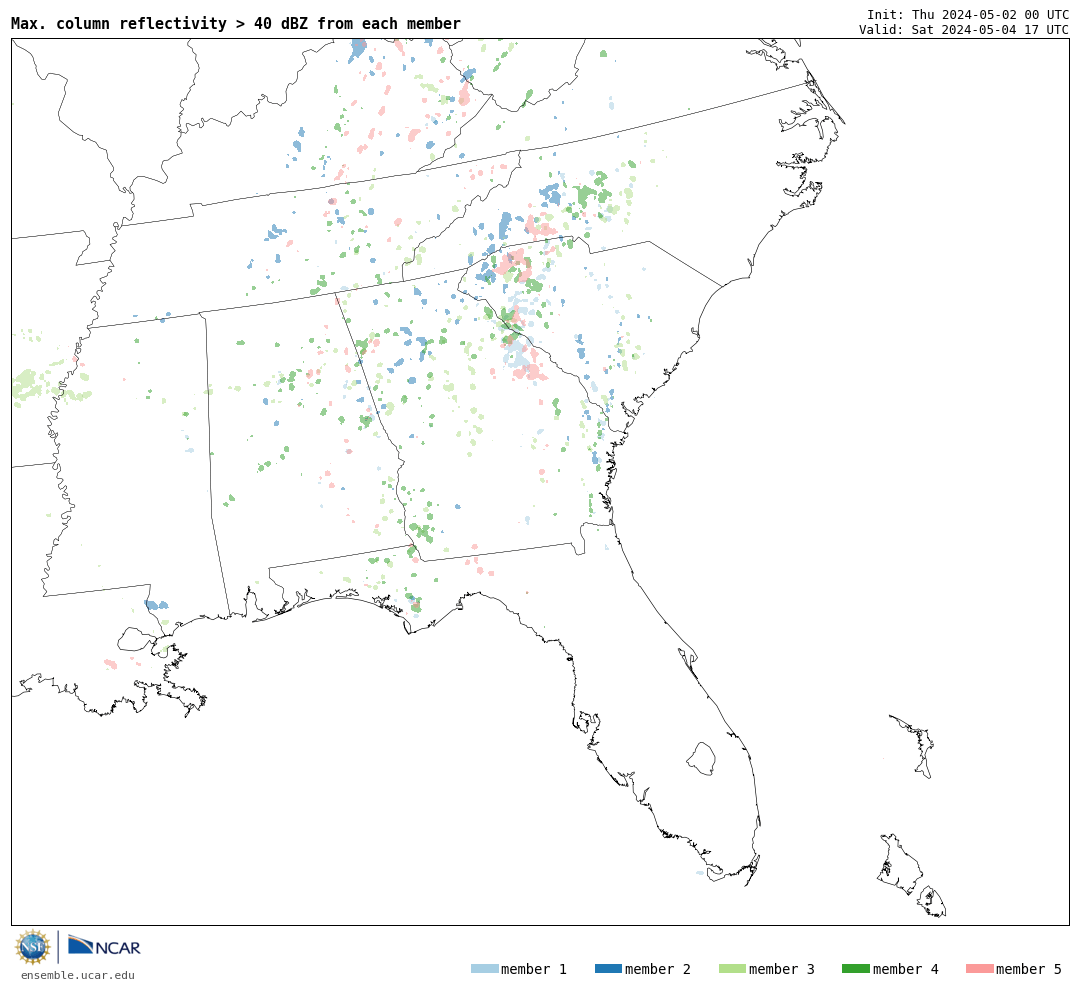Viewport: 1080px width, 988px height.
Task: Click the member 5 pink swatch
Action: click(979, 969)
